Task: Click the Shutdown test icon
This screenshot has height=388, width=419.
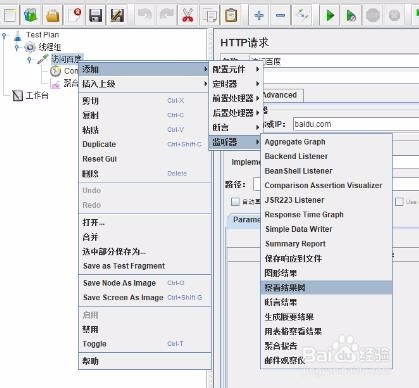Action: click(x=394, y=15)
